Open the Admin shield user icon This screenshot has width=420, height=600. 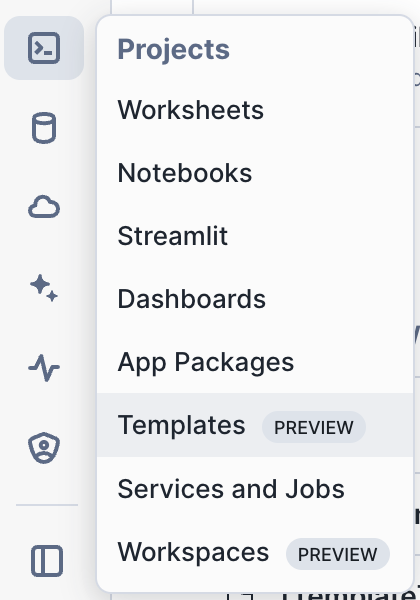tap(44, 448)
